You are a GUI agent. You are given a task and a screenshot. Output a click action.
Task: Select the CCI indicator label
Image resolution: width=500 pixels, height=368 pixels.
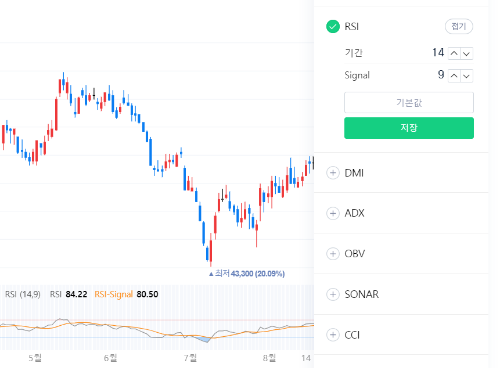(352, 335)
